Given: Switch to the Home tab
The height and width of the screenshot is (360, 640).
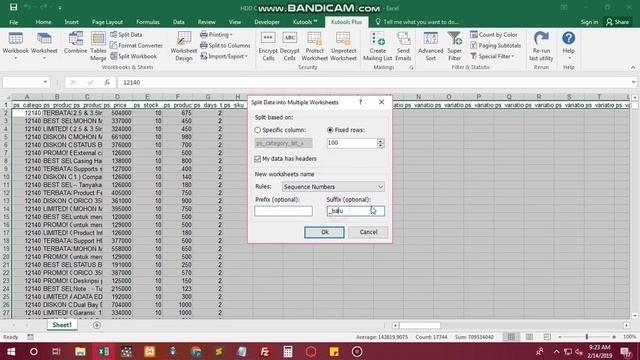Looking at the screenshot, I should coord(43,22).
